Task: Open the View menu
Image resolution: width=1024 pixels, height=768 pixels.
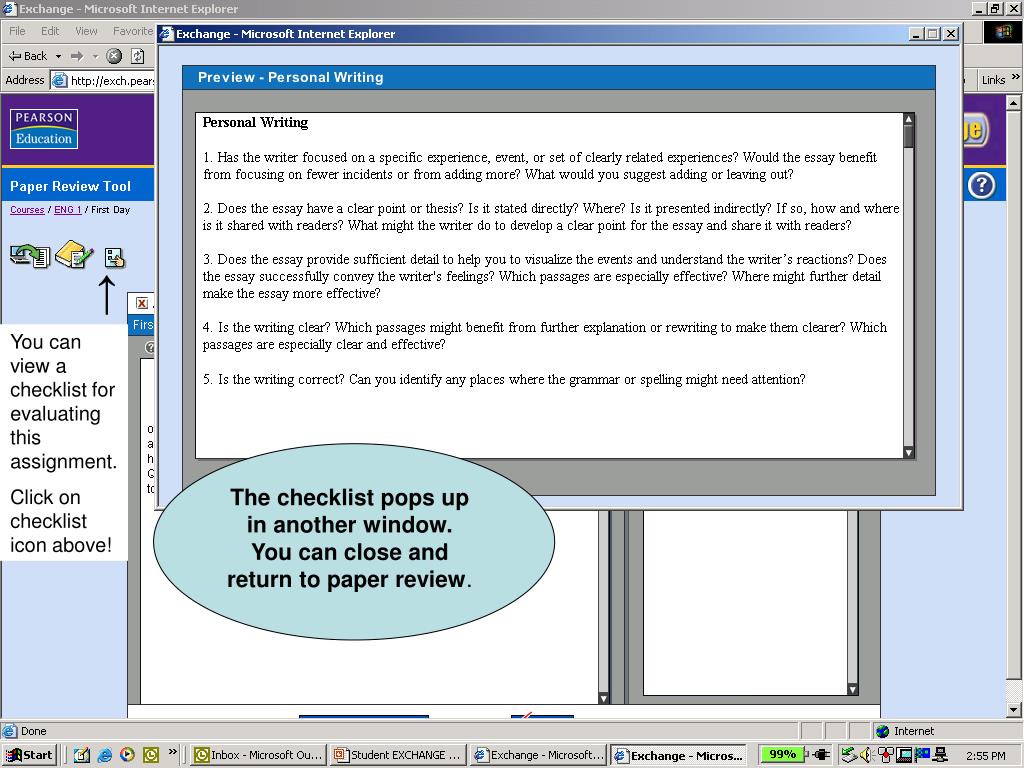Action: click(86, 31)
